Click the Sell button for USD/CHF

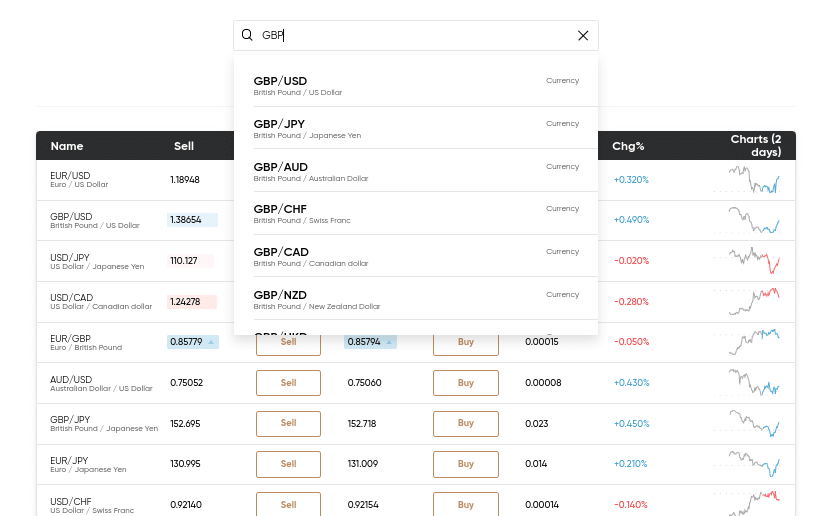288,504
